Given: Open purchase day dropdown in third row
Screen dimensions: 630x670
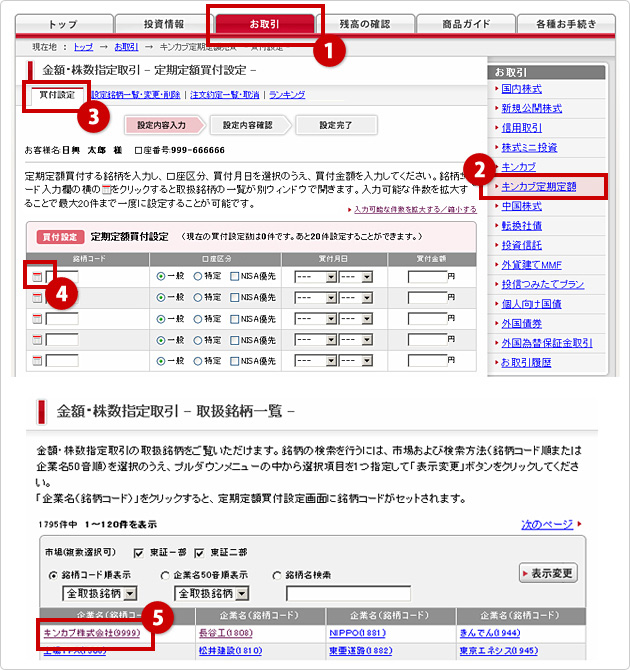Looking at the screenshot, I should [x=356, y=319].
